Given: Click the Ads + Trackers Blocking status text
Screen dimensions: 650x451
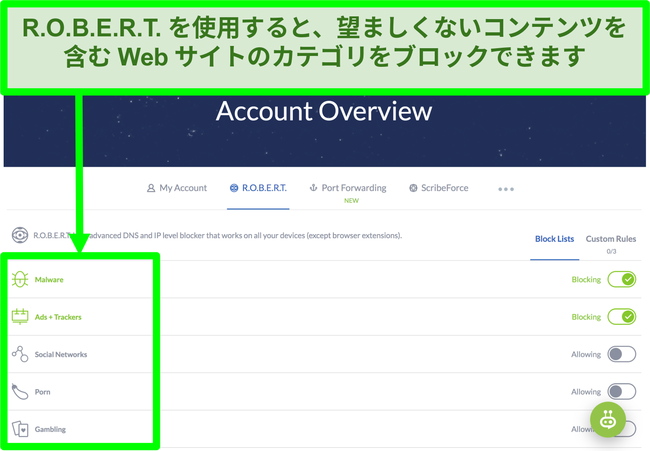Looking at the screenshot, I should (x=586, y=317).
